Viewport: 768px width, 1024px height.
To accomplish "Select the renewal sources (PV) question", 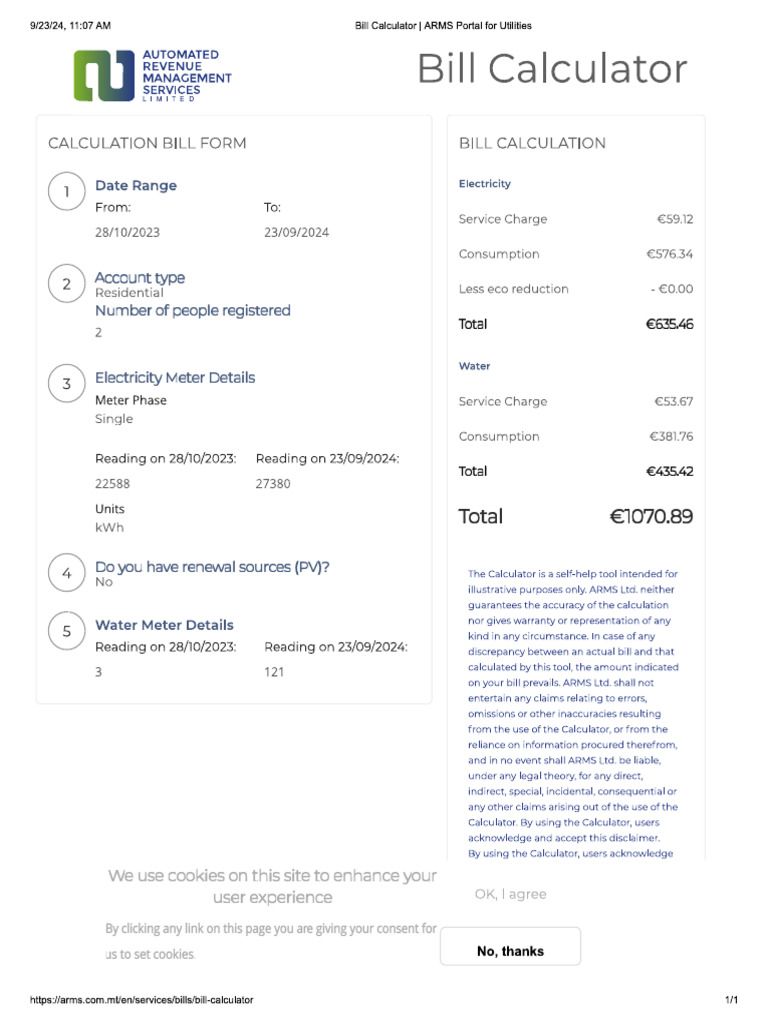I will click(212, 567).
